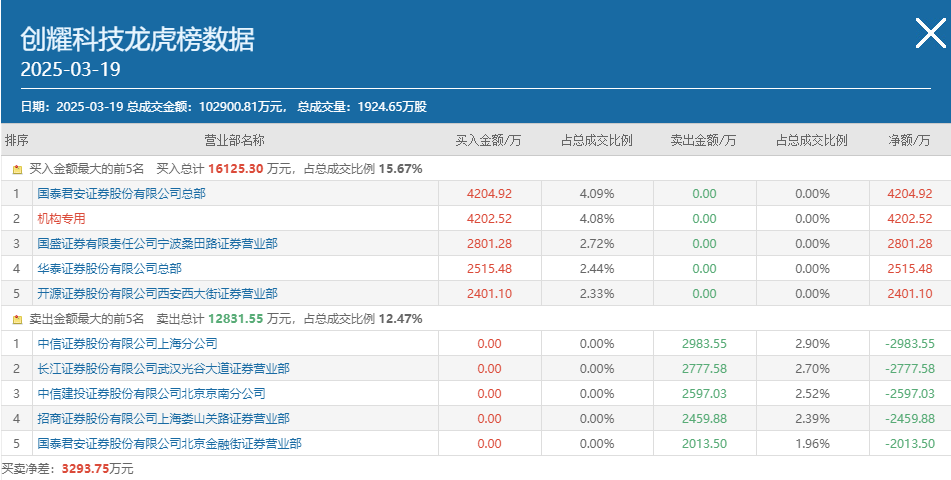The height and width of the screenshot is (480, 951).
Task: Click net amount -2983.55
Action: (x=910, y=343)
